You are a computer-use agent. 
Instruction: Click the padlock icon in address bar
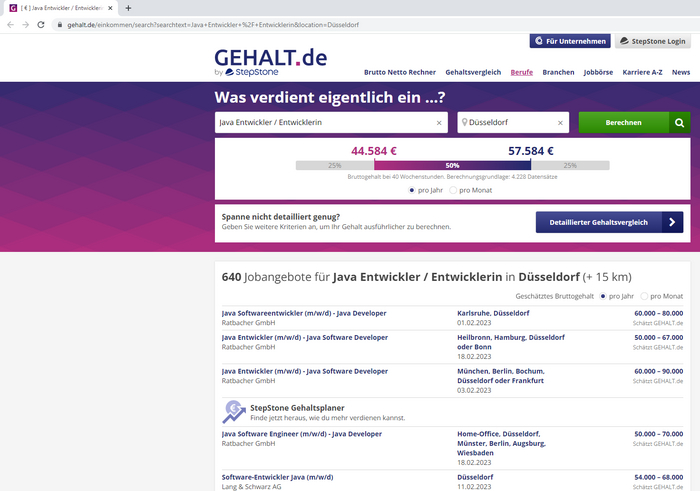(x=59, y=25)
